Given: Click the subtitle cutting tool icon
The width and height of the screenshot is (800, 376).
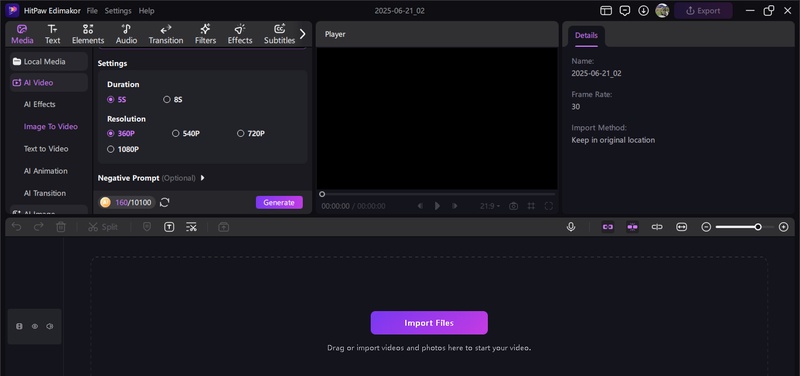Looking at the screenshot, I should [x=191, y=227].
